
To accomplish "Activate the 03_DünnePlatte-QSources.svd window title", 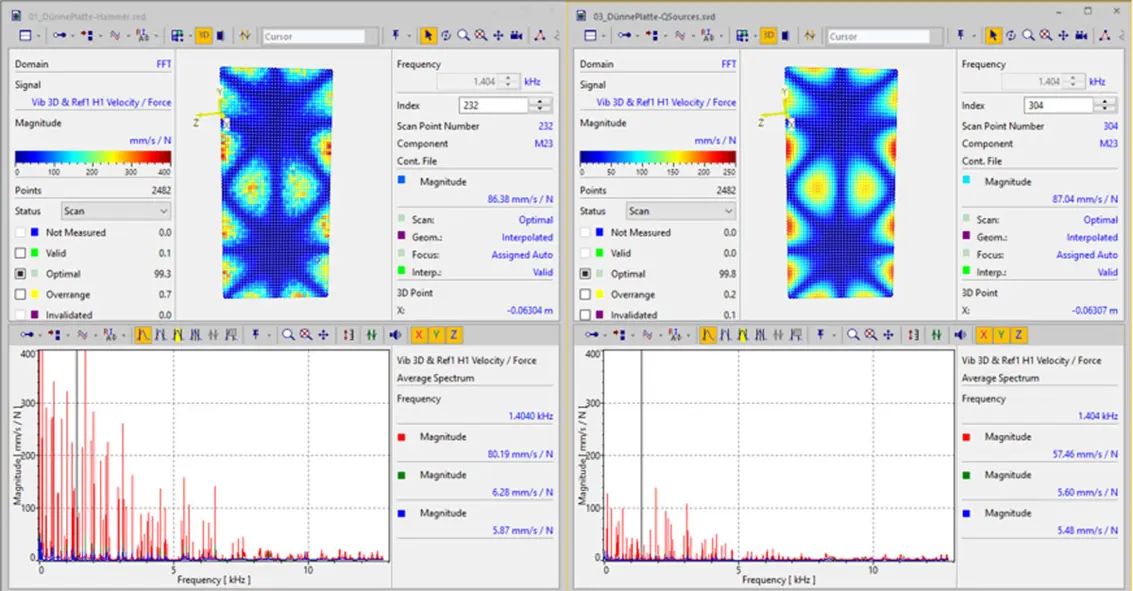I will tap(654, 17).
